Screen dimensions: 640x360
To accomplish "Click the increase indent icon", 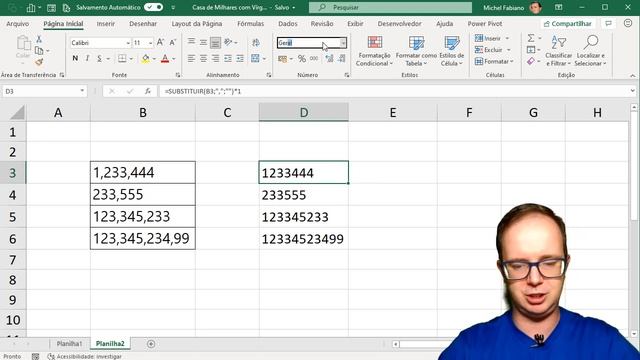I will point(240,59).
